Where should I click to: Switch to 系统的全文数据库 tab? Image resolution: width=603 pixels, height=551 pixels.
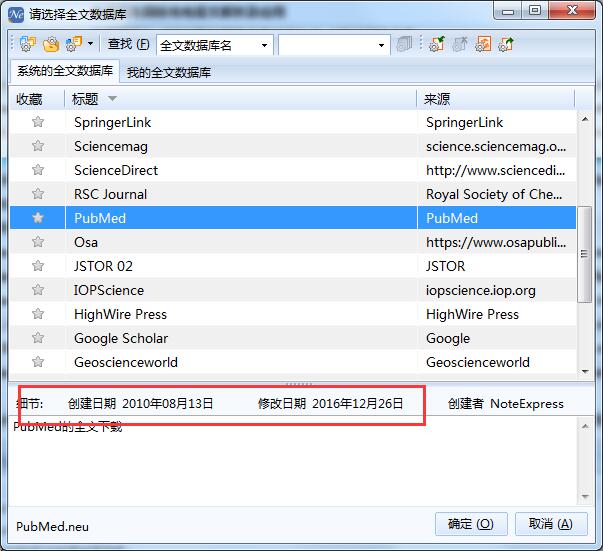65,71
